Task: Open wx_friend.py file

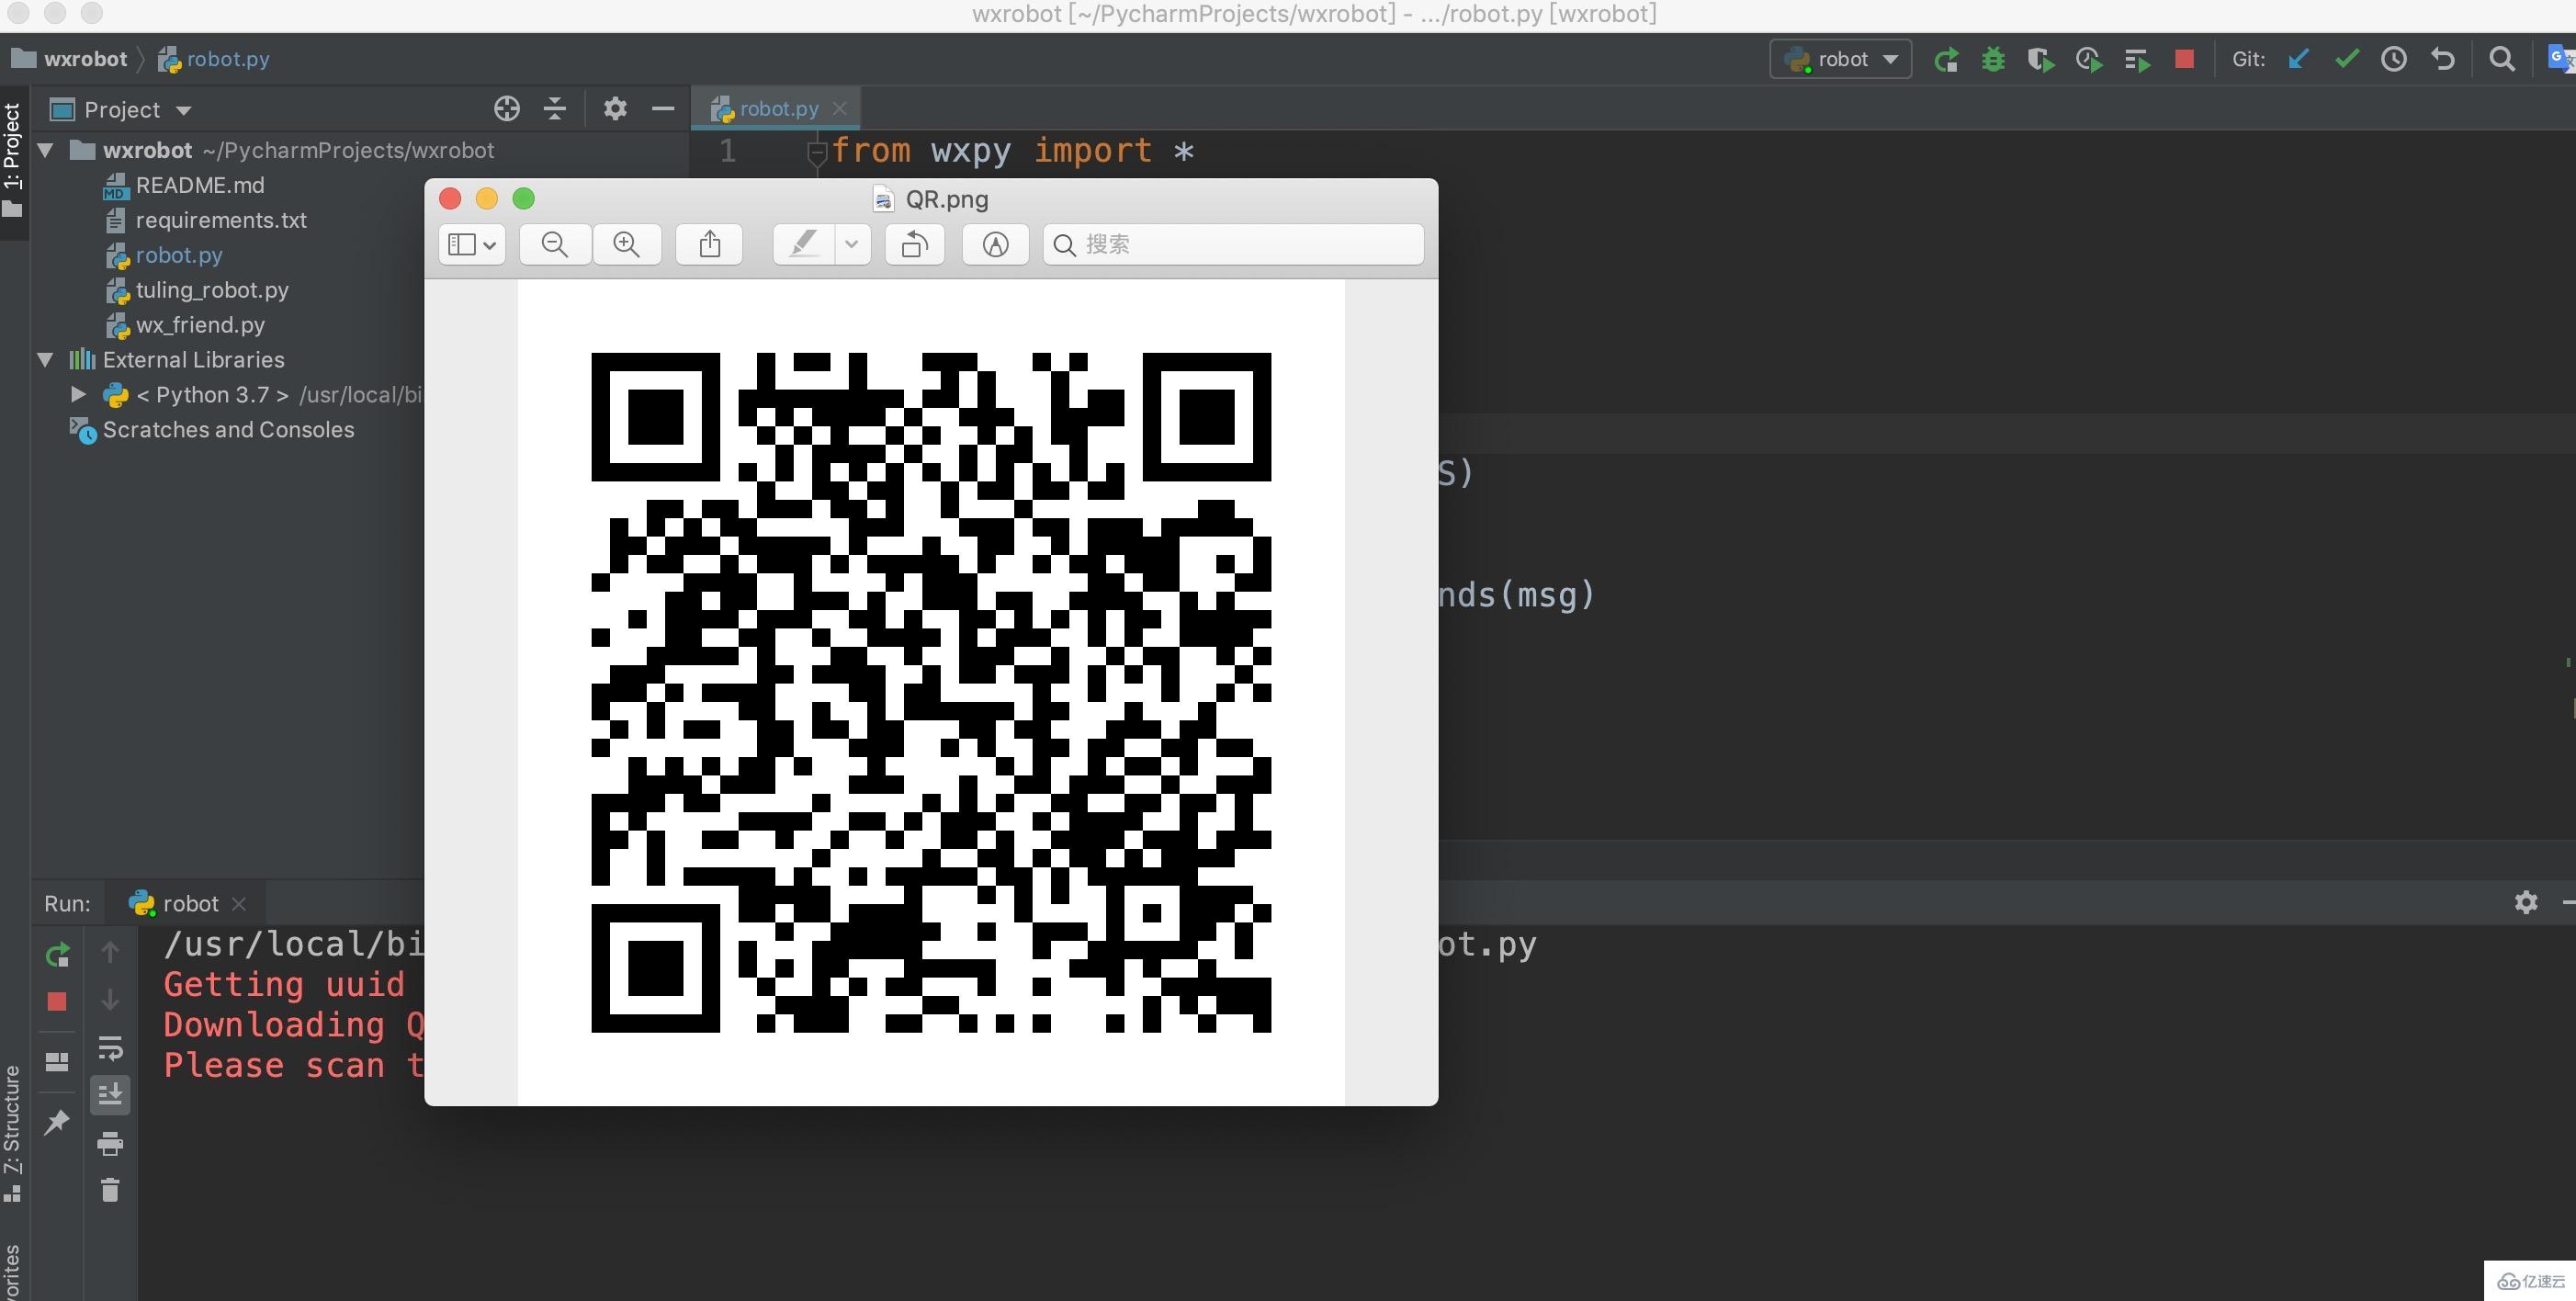Action: [x=200, y=326]
